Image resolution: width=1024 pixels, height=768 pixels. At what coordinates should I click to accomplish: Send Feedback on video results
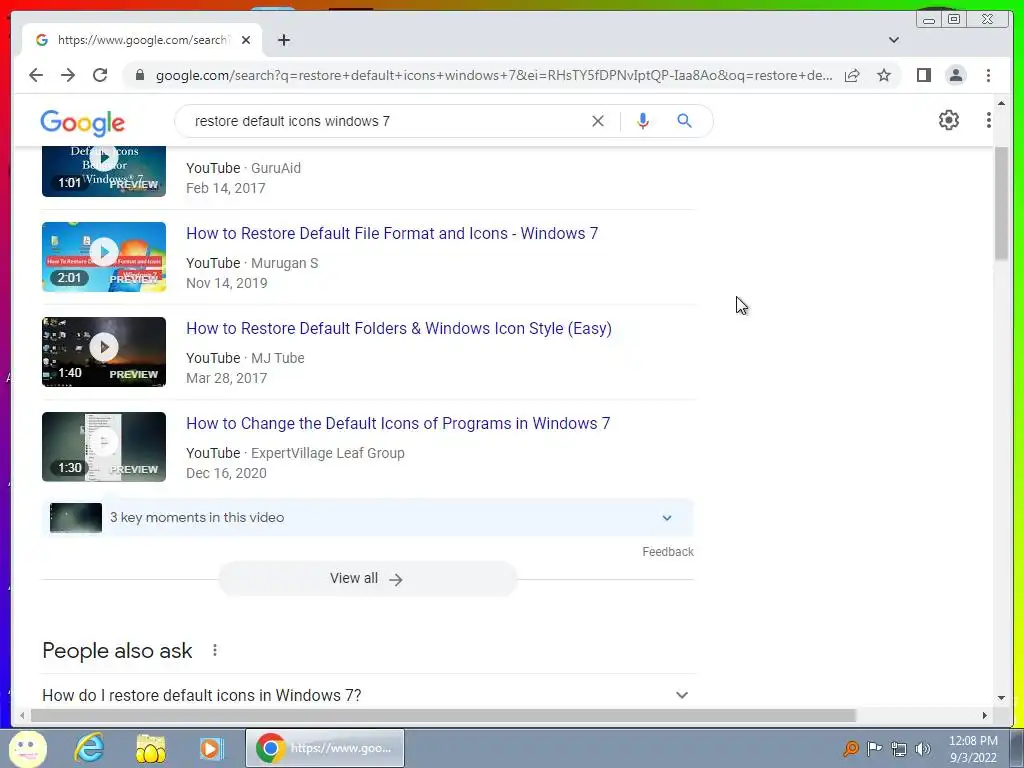tap(667, 552)
